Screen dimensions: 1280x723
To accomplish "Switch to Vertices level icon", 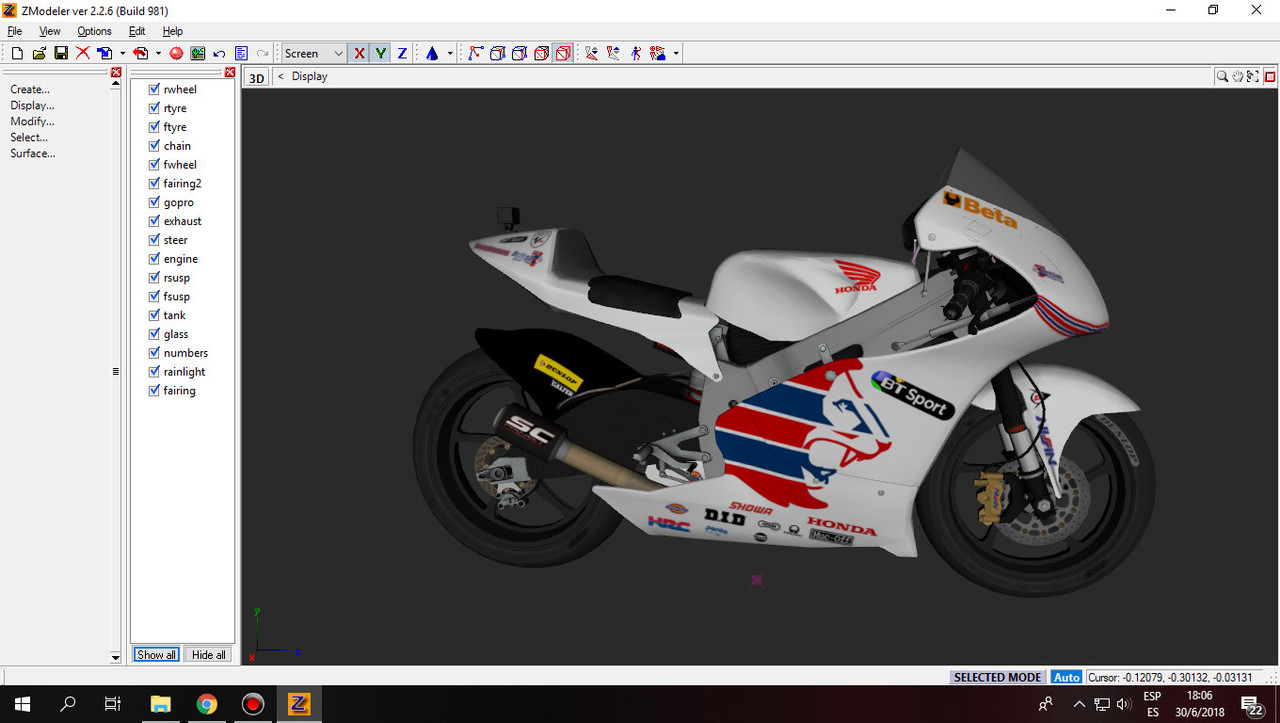I will click(475, 53).
